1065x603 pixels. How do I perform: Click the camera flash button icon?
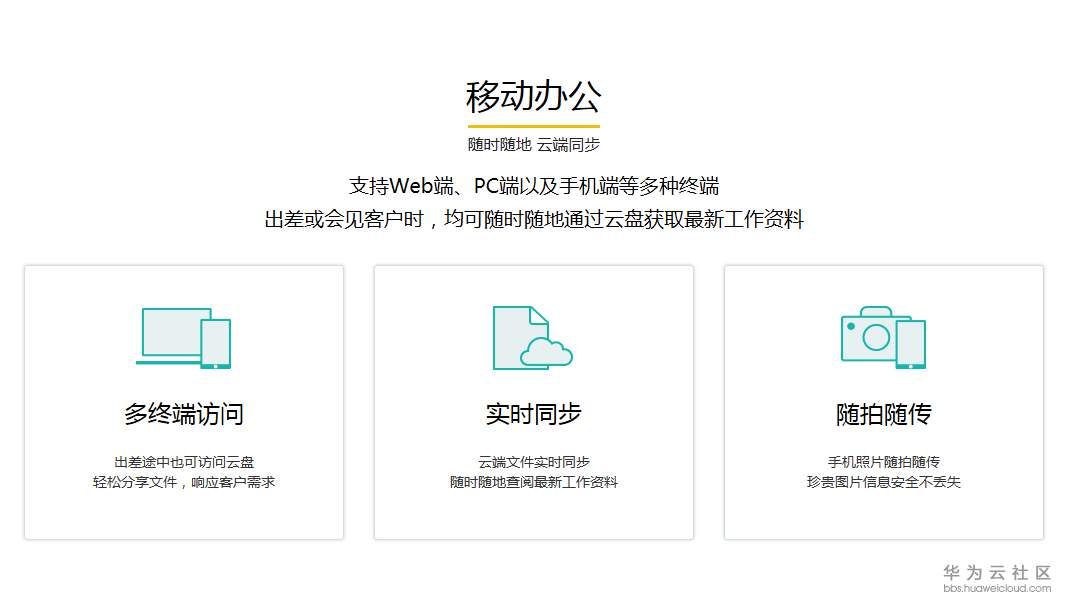(x=851, y=327)
